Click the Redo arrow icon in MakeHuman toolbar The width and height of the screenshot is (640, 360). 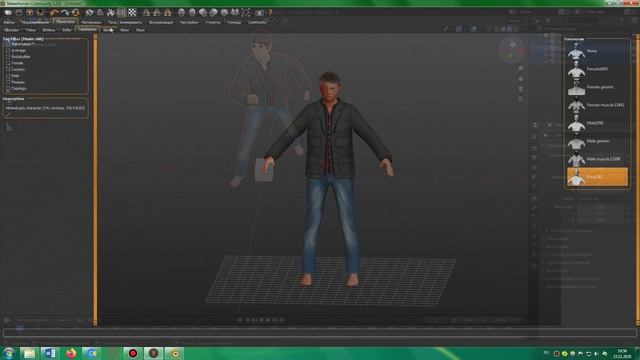pyautogui.click(x=65, y=13)
